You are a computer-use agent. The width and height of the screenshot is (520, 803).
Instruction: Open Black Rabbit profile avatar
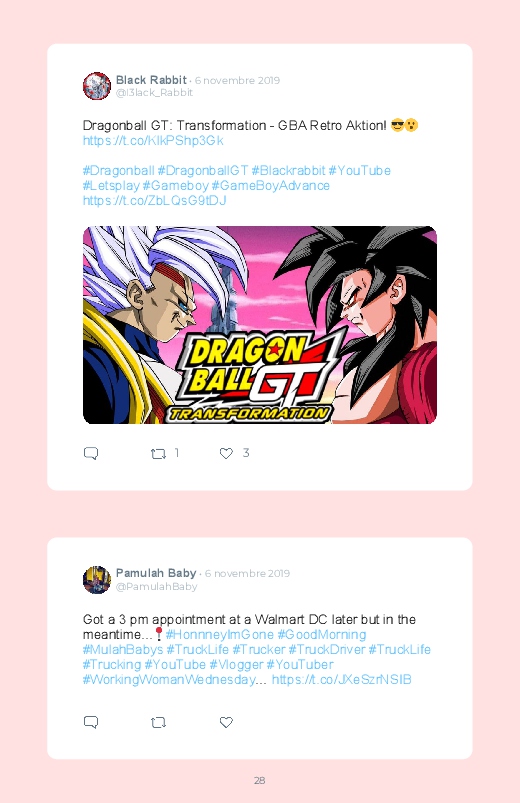(97, 86)
